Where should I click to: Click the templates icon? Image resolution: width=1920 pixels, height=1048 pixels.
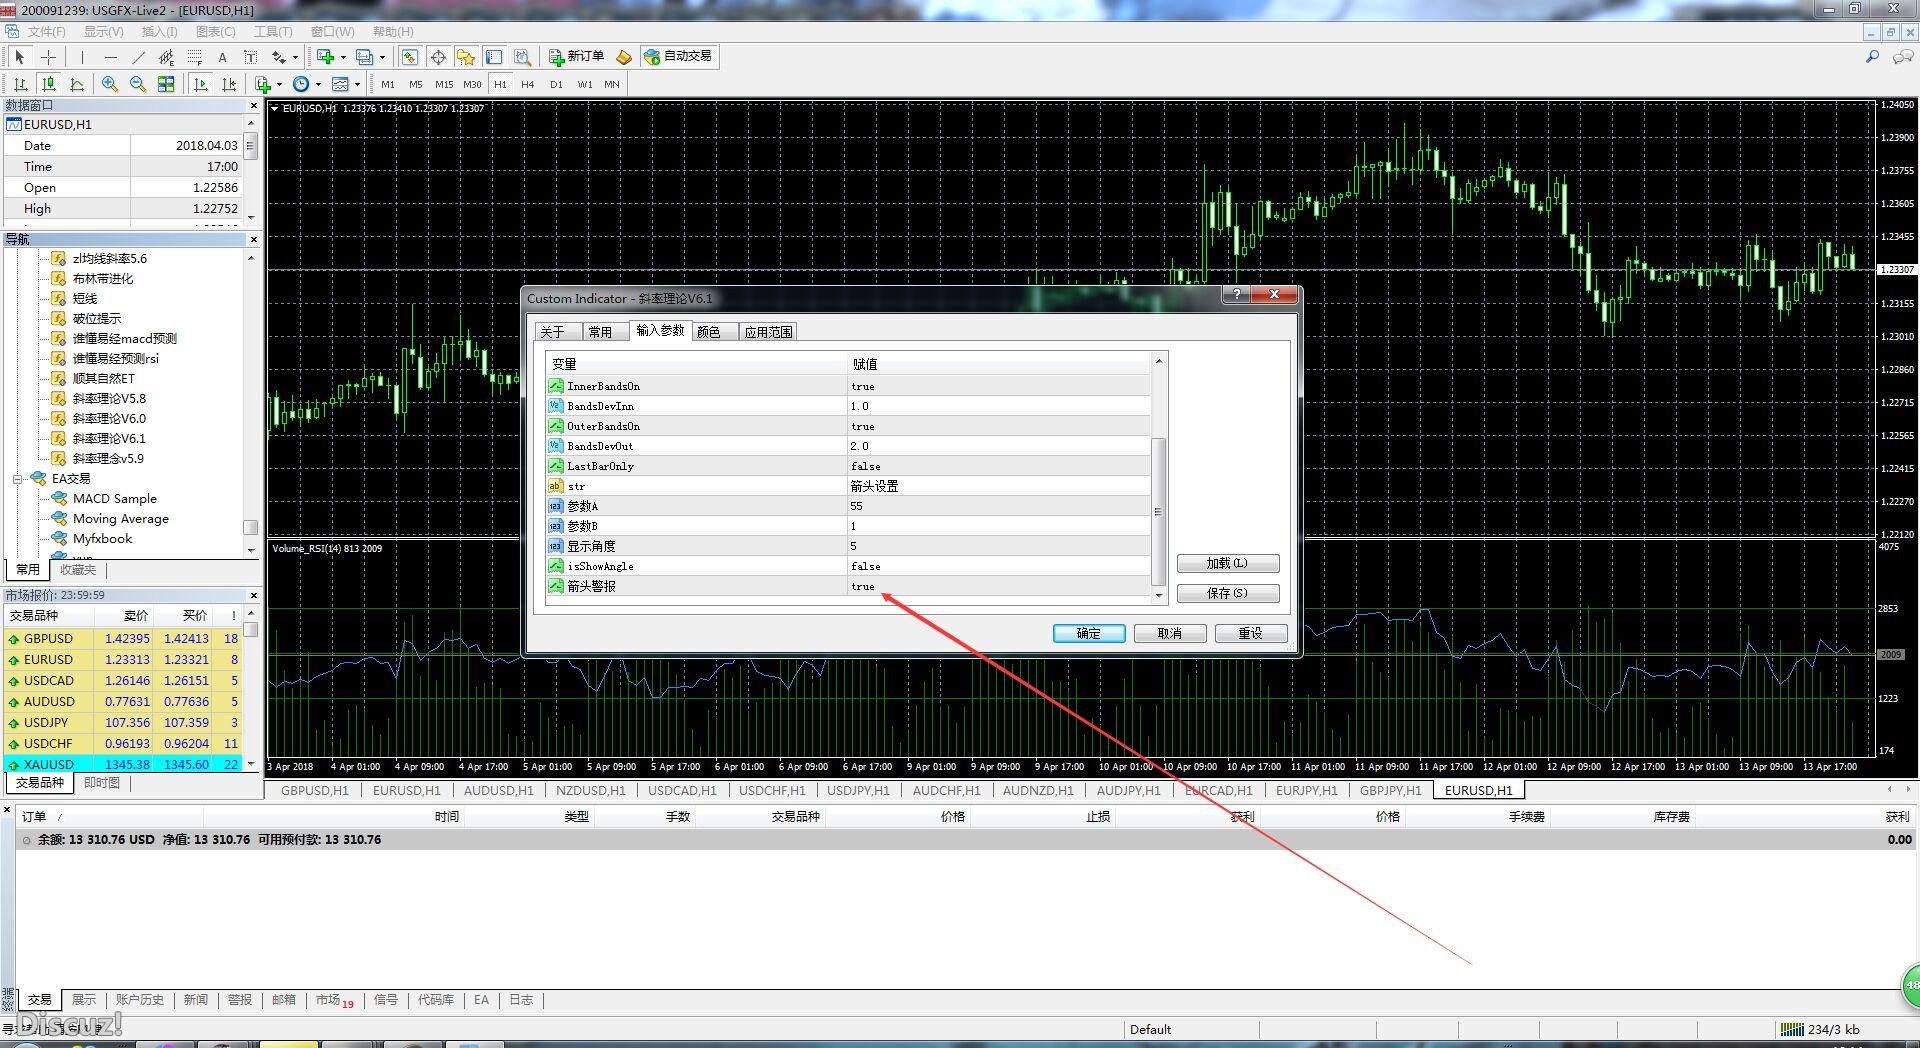340,84
